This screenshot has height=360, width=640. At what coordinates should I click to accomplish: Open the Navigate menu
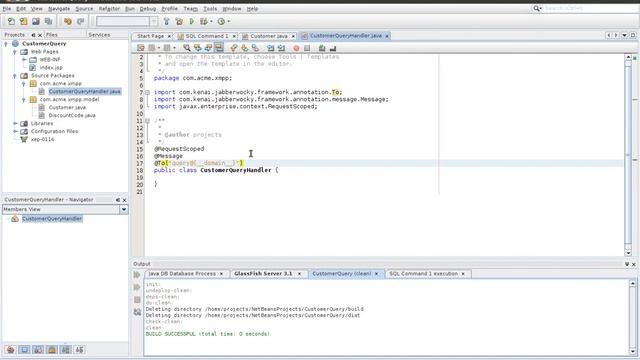pos(59,9)
